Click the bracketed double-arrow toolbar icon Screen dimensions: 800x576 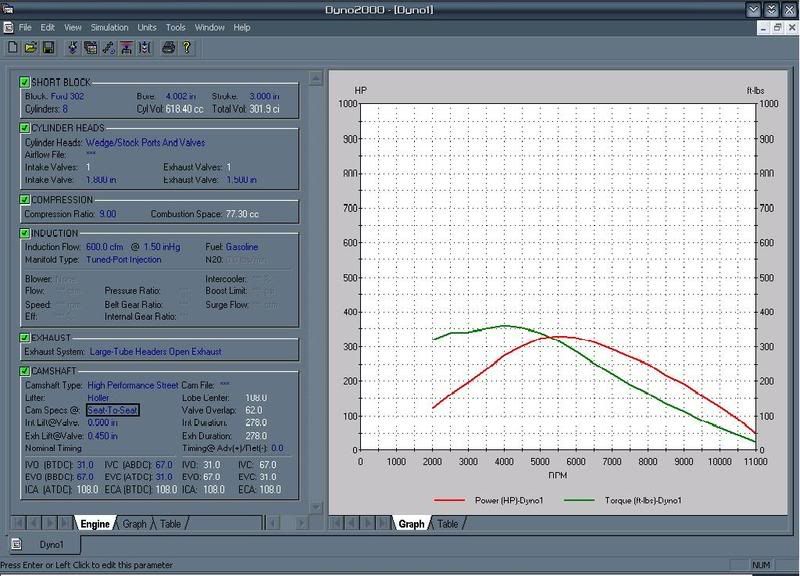pyautogui.click(x=145, y=48)
